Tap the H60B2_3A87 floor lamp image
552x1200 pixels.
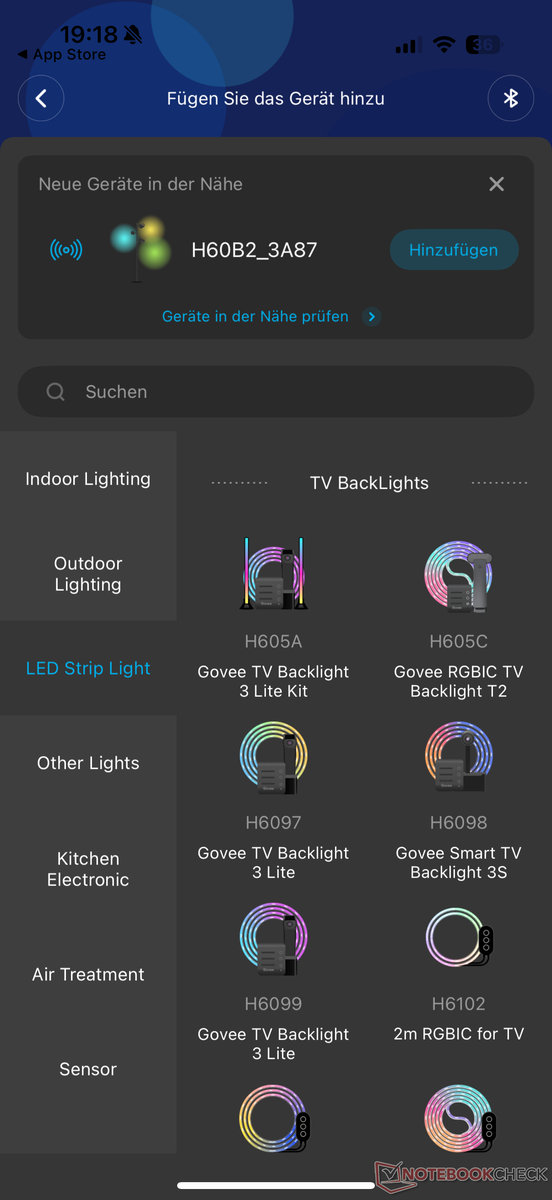140,250
